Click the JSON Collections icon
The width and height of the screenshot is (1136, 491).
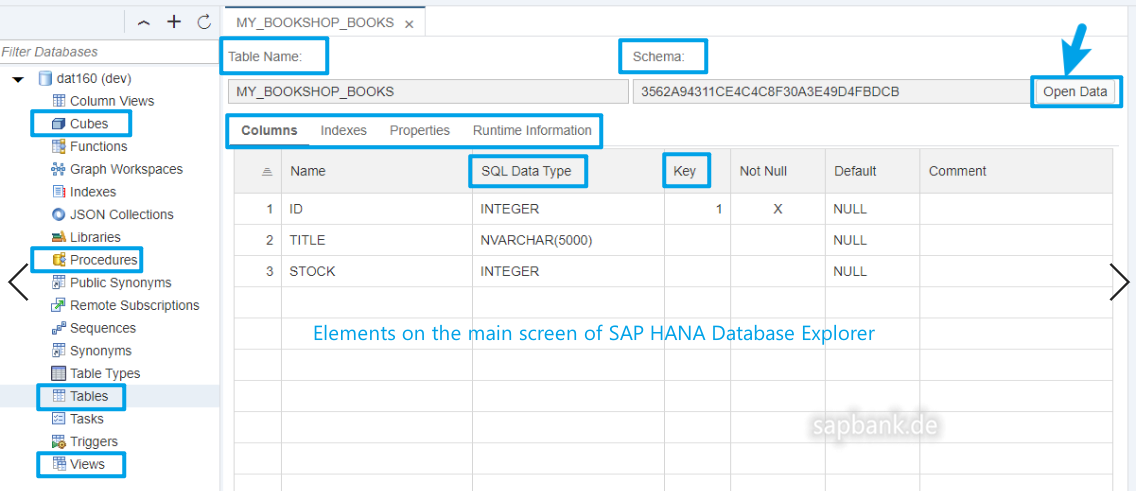point(59,215)
